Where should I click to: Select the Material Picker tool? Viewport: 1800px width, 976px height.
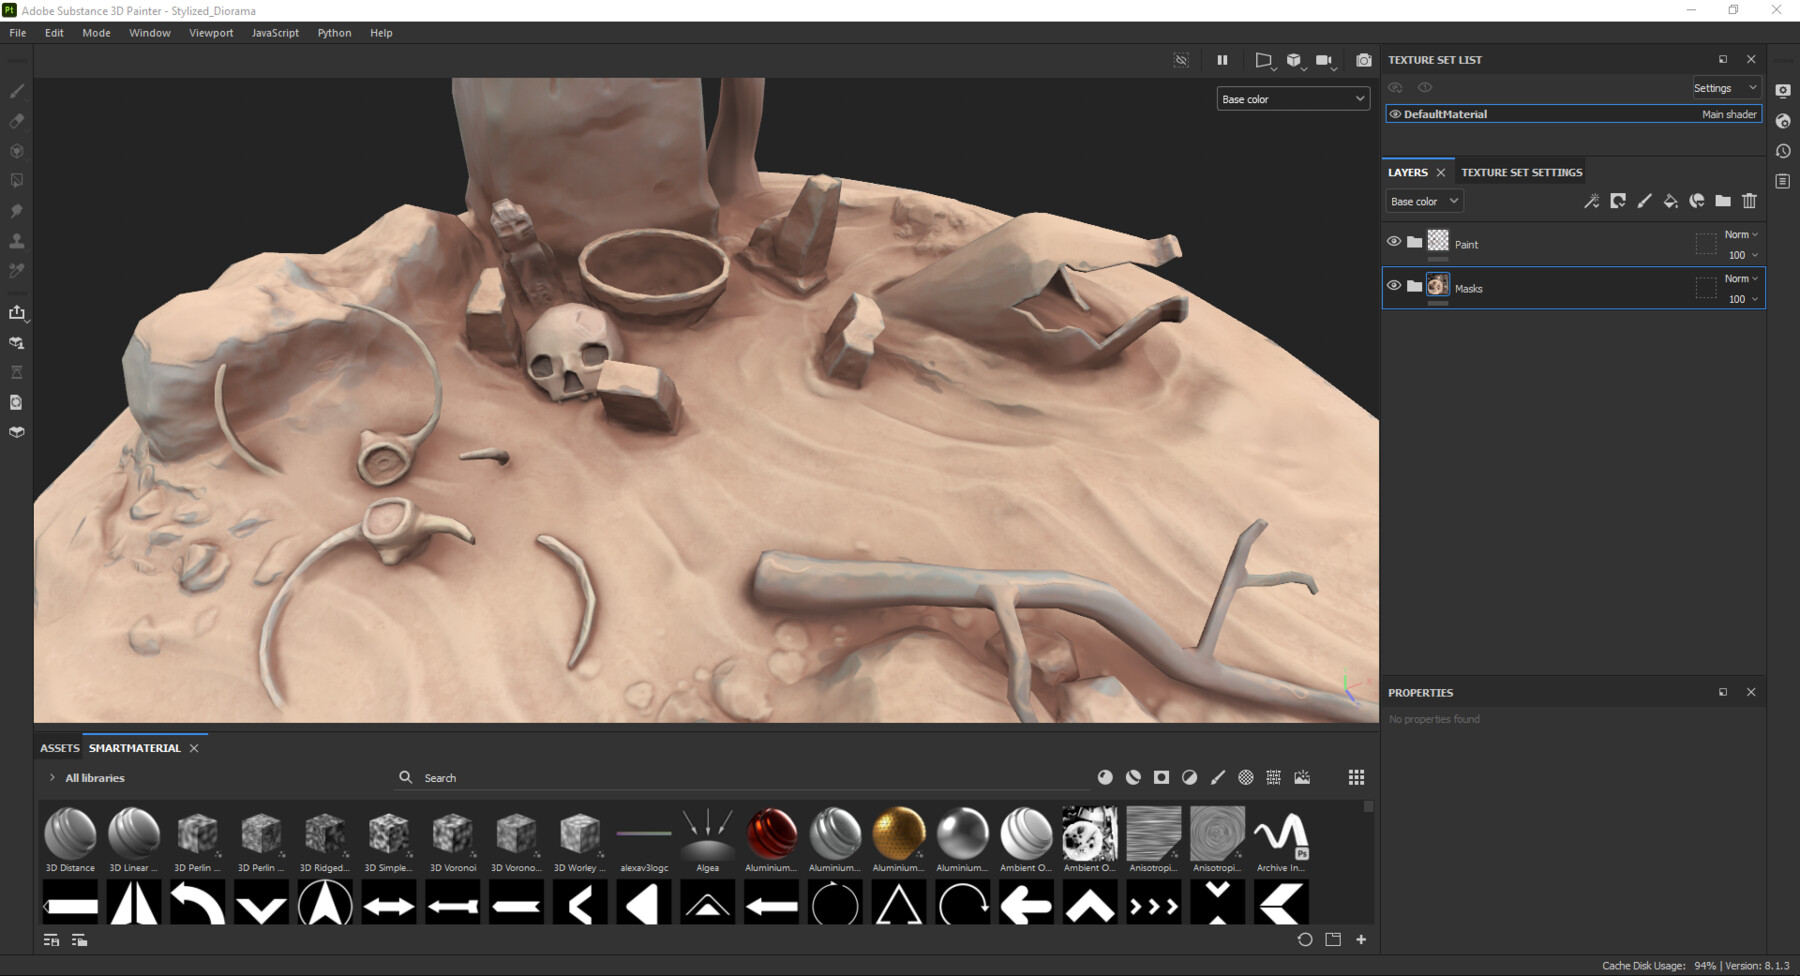click(x=16, y=270)
